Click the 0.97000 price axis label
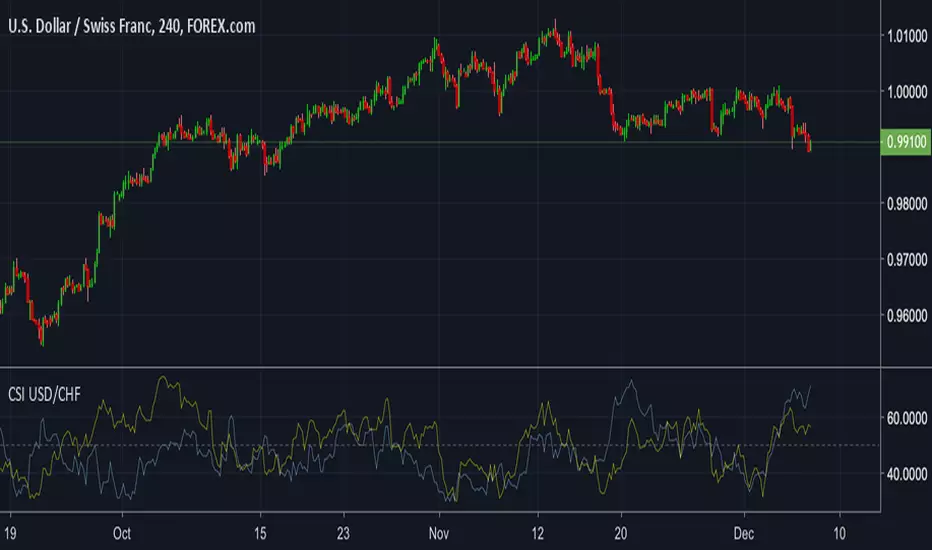The height and width of the screenshot is (550, 932). click(906, 260)
